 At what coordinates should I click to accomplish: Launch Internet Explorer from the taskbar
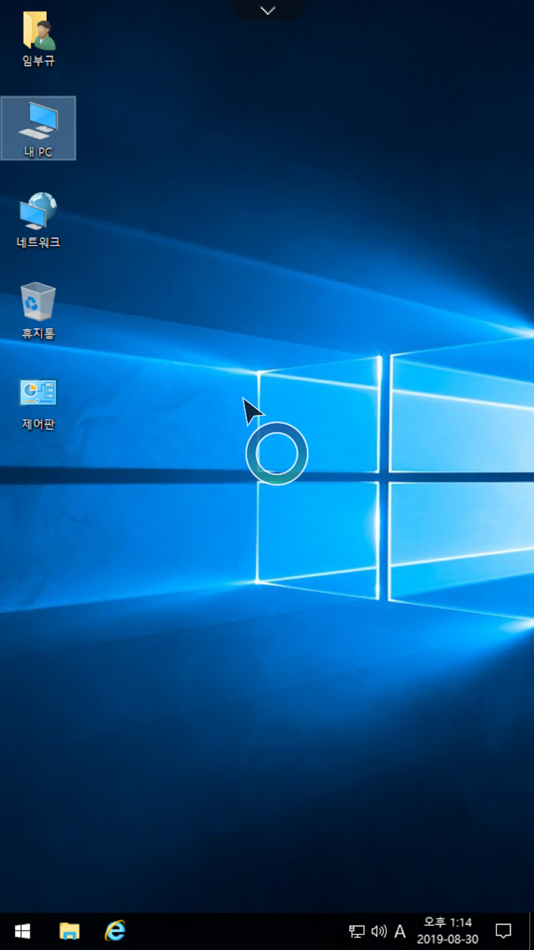(x=115, y=930)
